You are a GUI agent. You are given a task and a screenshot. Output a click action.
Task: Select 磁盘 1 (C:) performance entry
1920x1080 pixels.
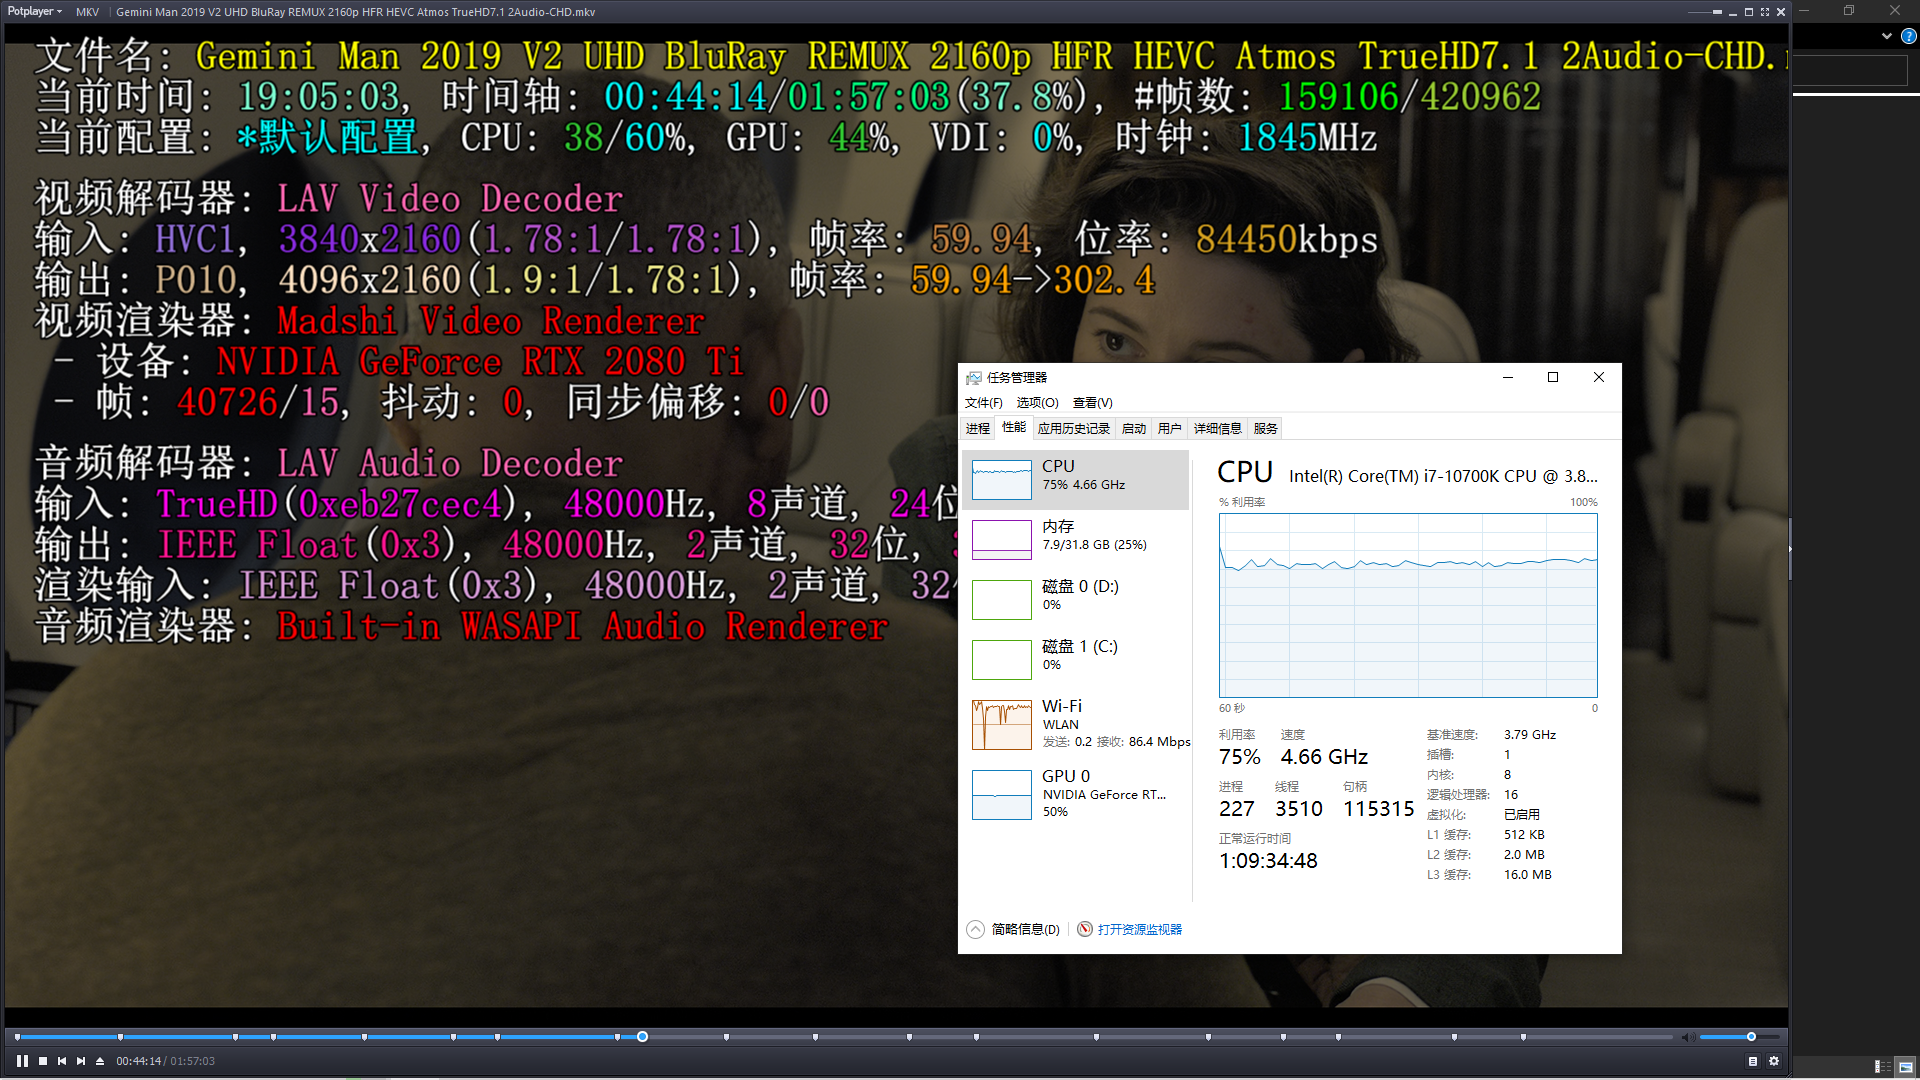point(1076,660)
